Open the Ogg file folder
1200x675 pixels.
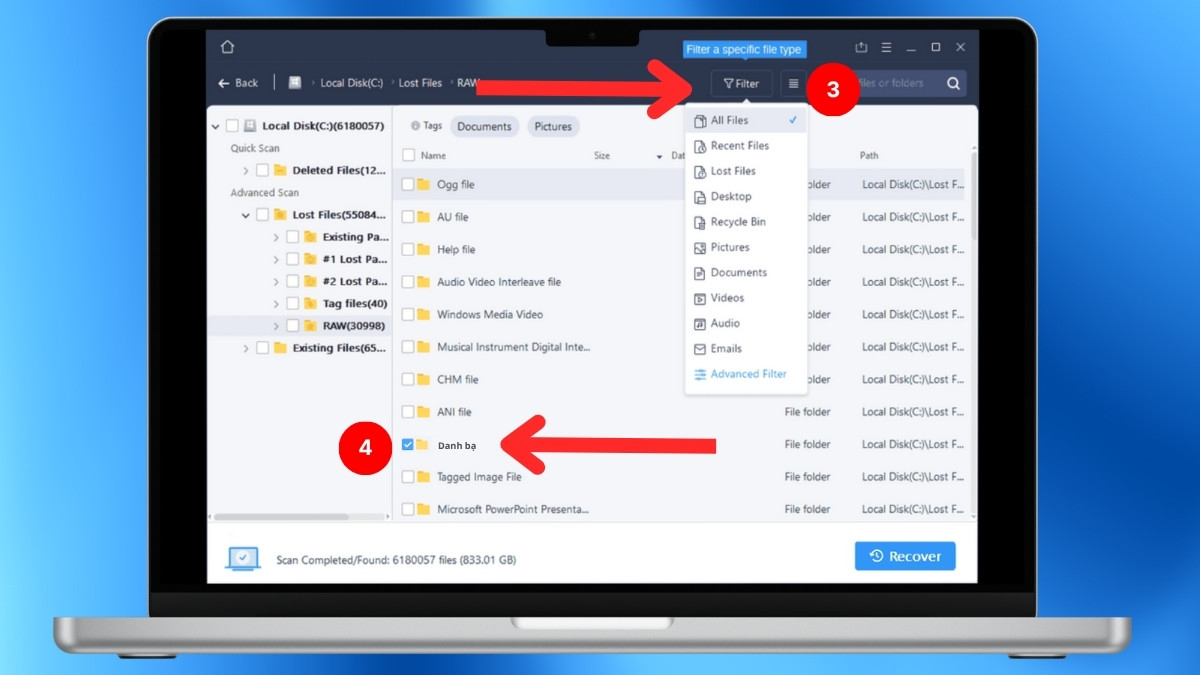455,185
